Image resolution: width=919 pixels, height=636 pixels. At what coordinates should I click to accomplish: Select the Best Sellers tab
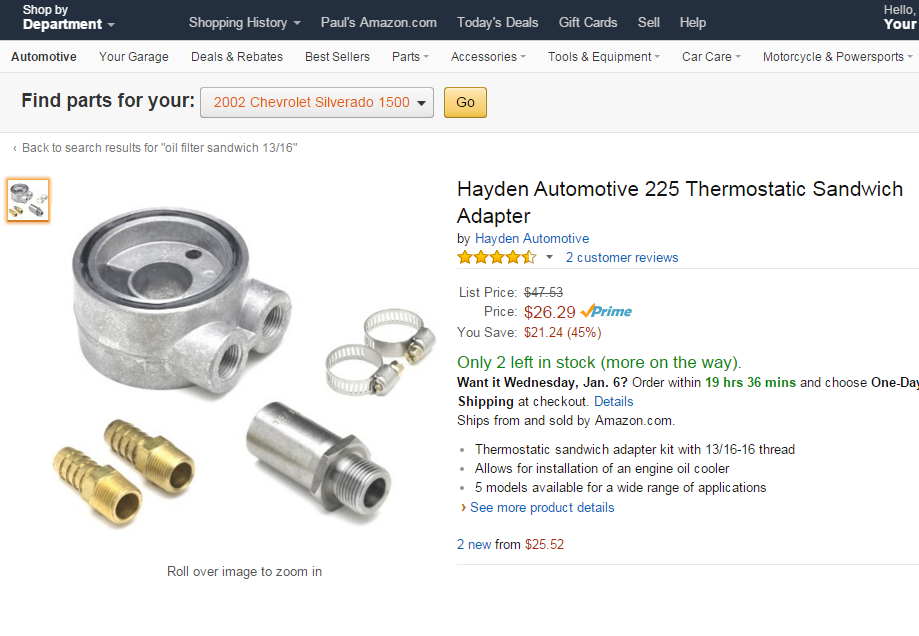337,57
